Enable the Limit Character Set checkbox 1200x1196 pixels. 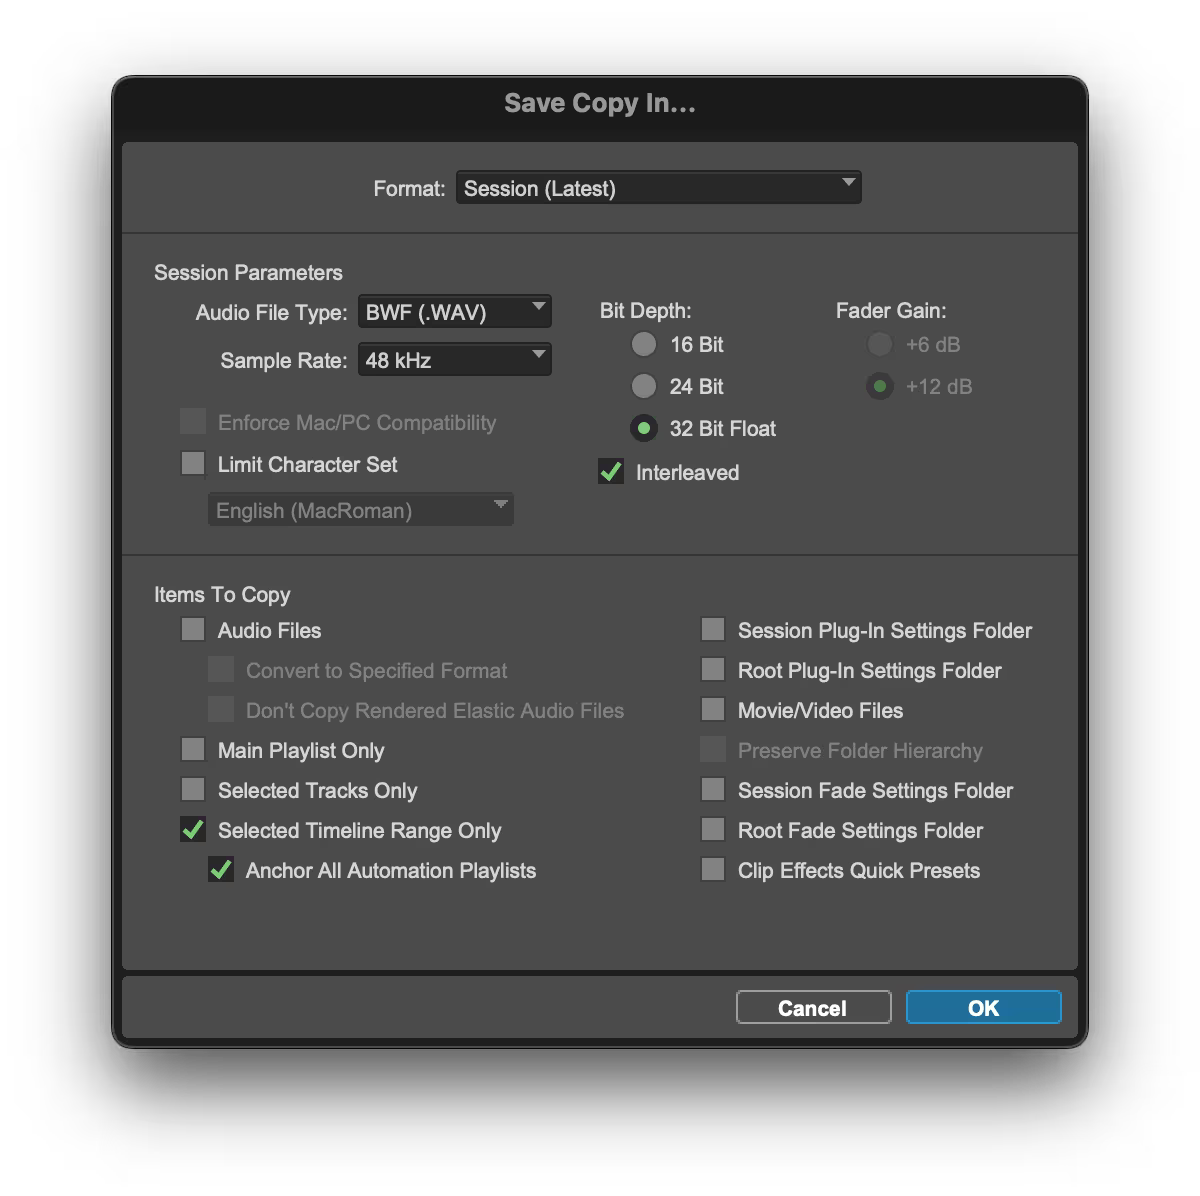[x=193, y=463]
